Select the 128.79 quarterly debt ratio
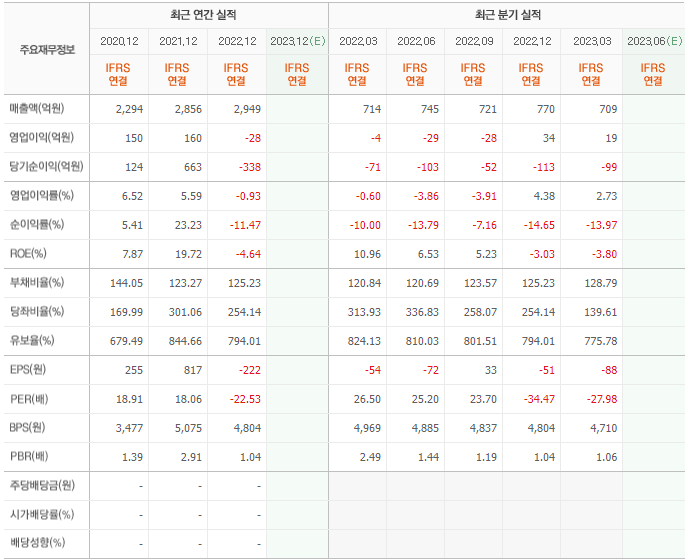 (x=601, y=283)
